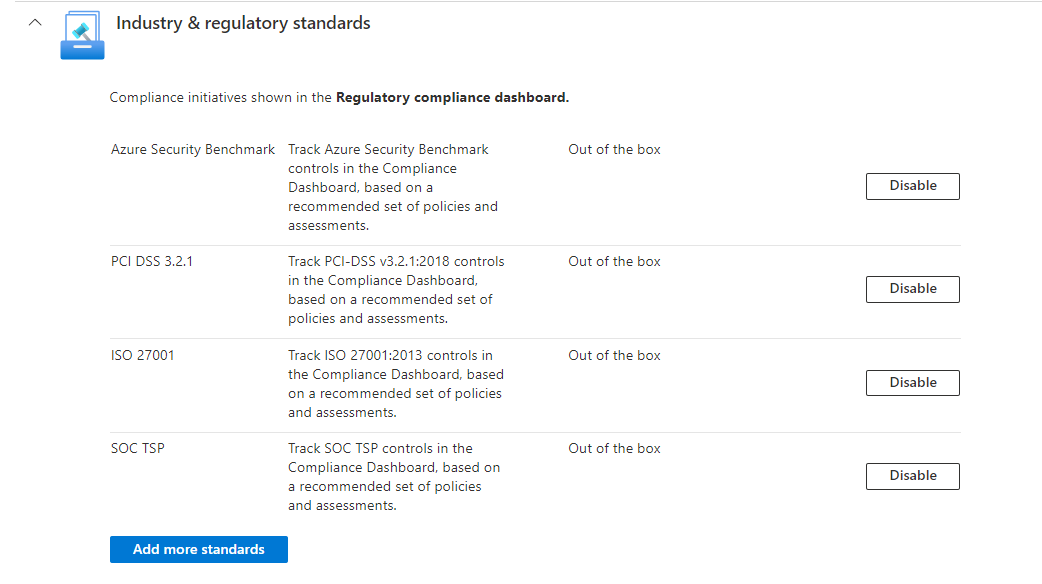Select the SOC TSP standard name

point(138,449)
